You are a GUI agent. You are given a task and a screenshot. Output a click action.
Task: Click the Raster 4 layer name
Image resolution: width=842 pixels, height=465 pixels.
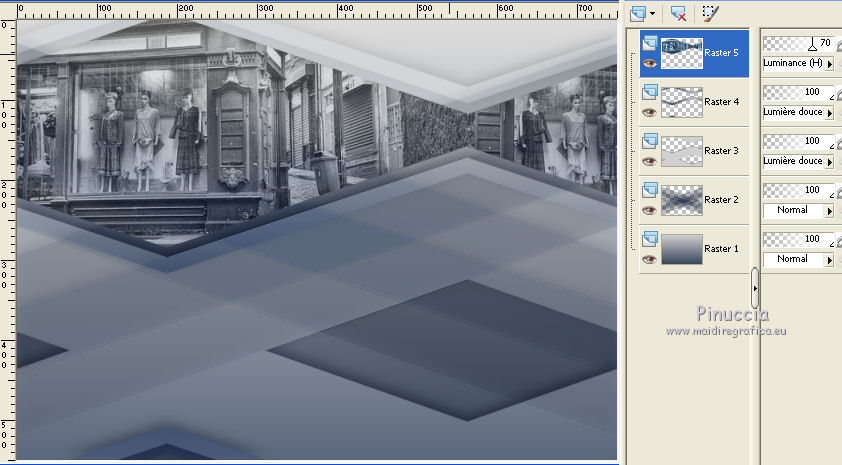click(x=721, y=101)
